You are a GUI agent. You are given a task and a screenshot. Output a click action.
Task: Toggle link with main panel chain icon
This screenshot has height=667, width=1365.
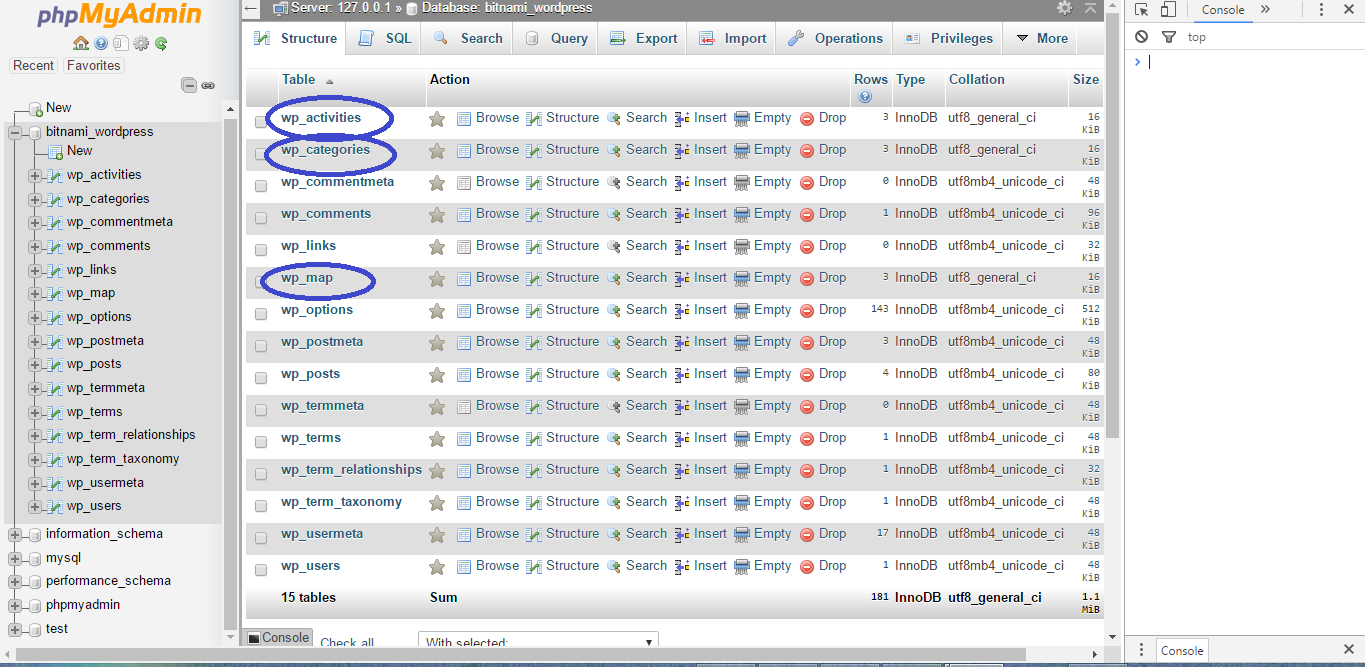[x=208, y=85]
